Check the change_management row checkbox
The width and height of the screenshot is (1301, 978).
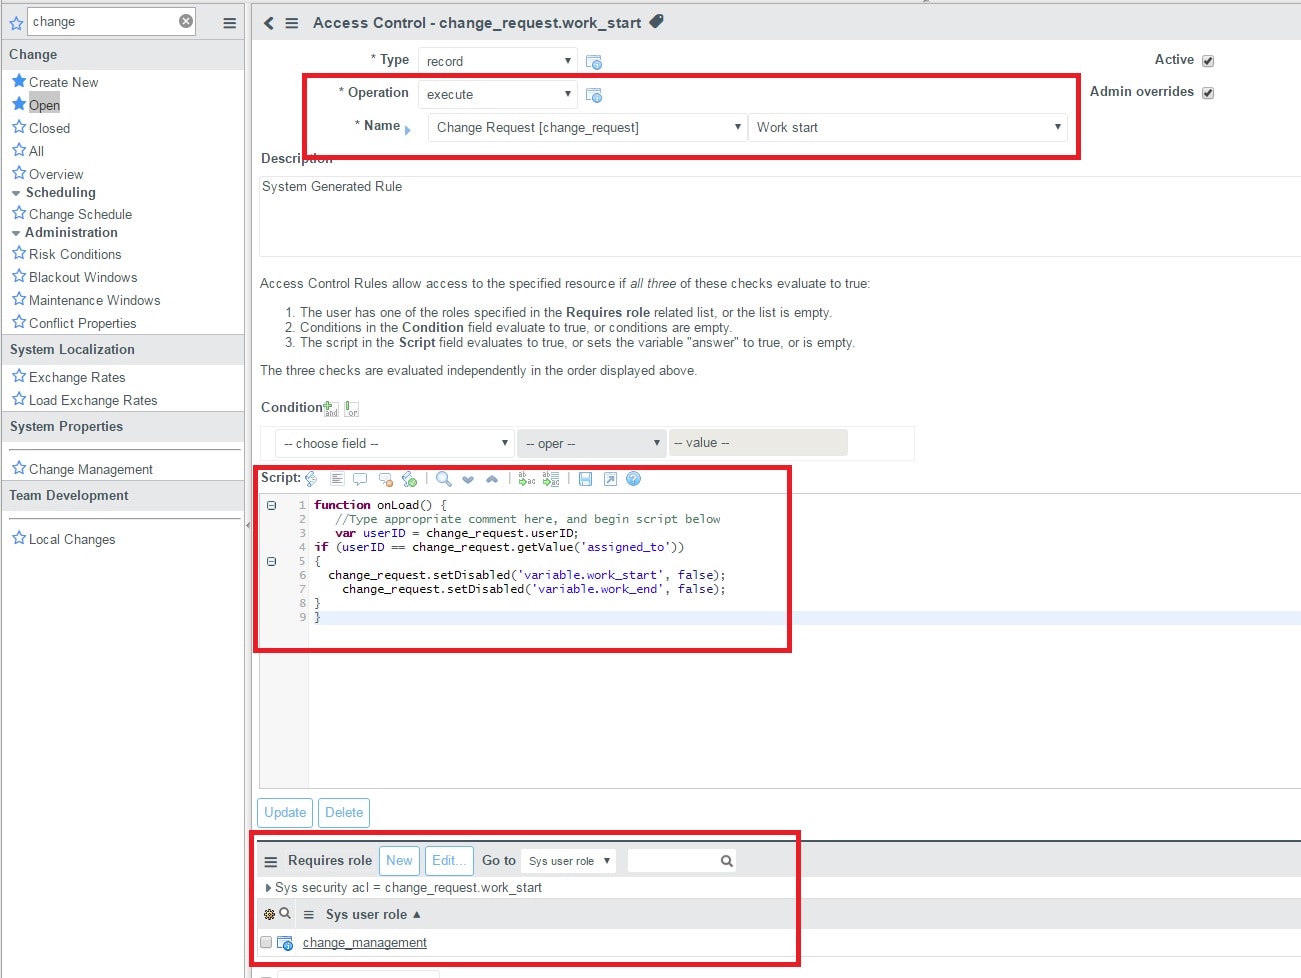coord(266,942)
